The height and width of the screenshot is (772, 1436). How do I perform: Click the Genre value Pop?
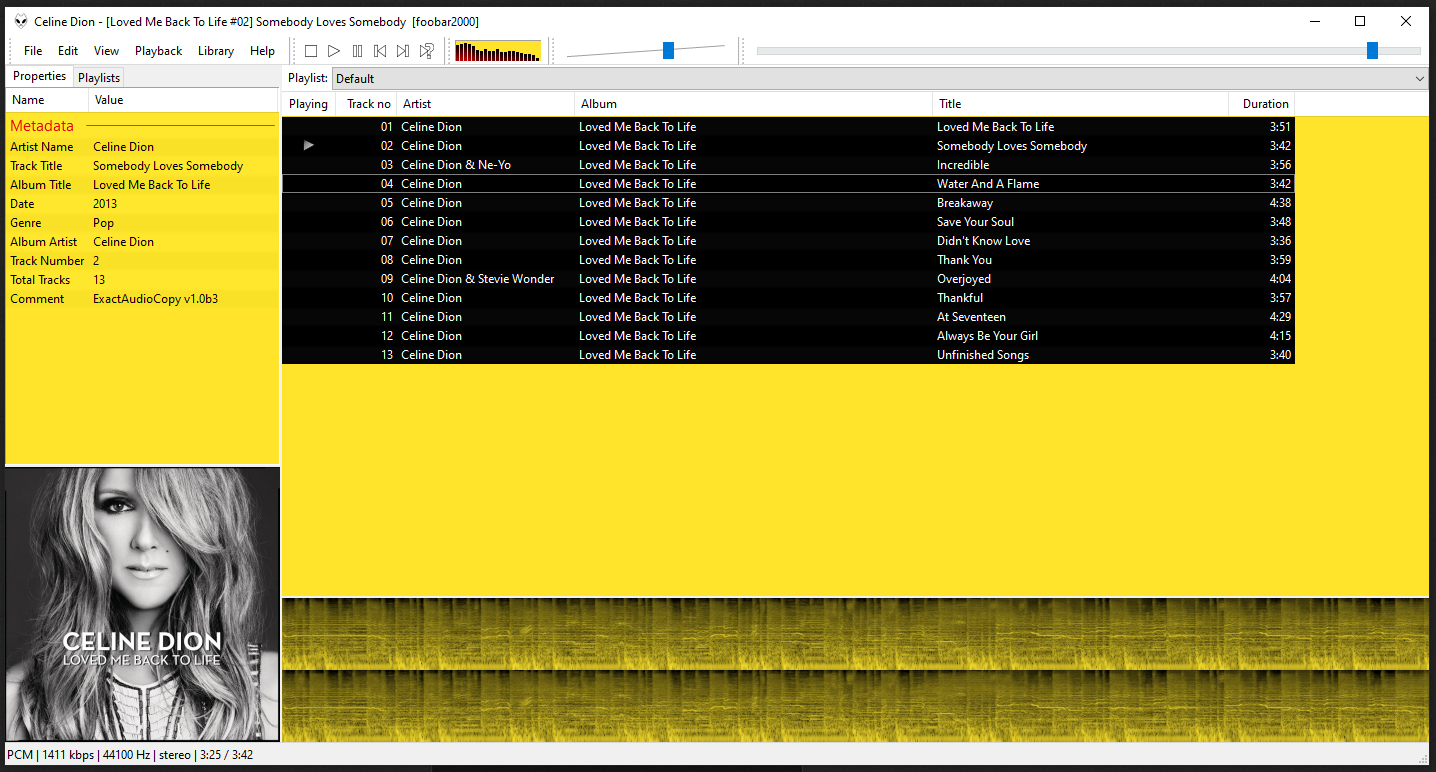104,223
